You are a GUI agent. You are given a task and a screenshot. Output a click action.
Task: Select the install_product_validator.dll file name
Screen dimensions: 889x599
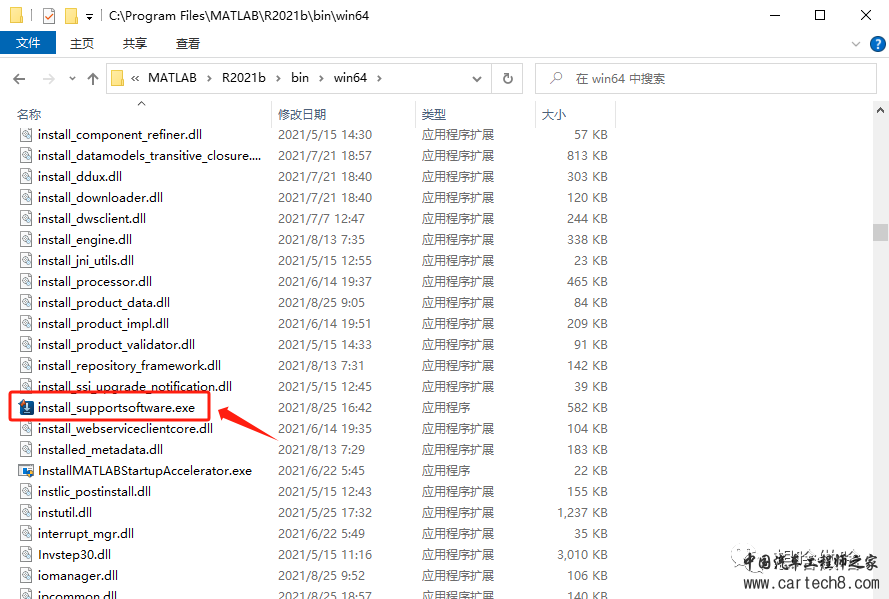click(x=116, y=345)
